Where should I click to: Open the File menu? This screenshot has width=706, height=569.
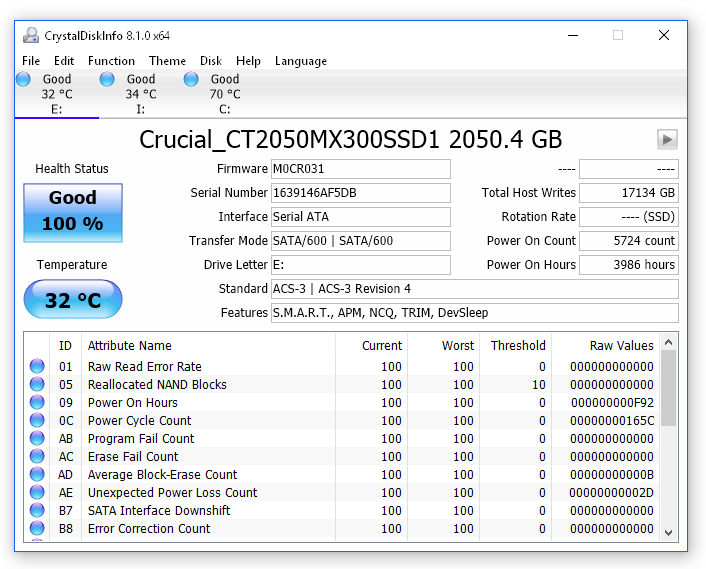31,61
